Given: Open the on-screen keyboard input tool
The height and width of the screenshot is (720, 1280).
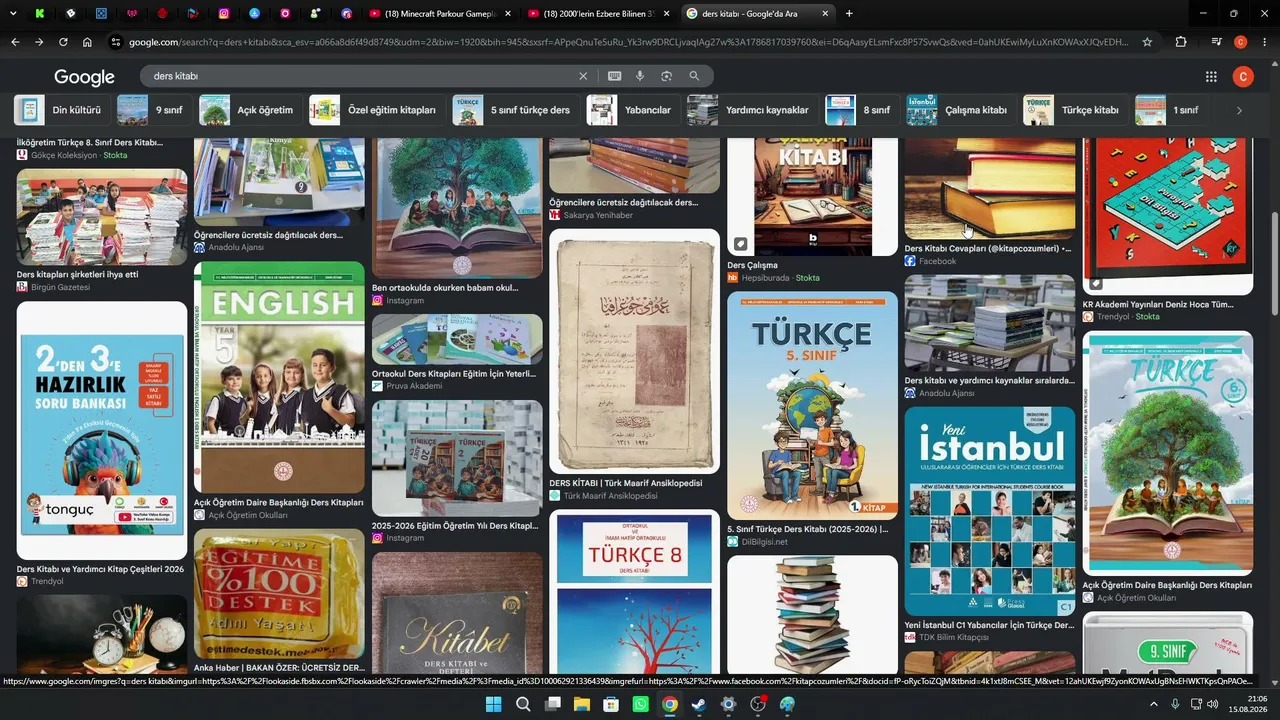Looking at the screenshot, I should [x=614, y=76].
